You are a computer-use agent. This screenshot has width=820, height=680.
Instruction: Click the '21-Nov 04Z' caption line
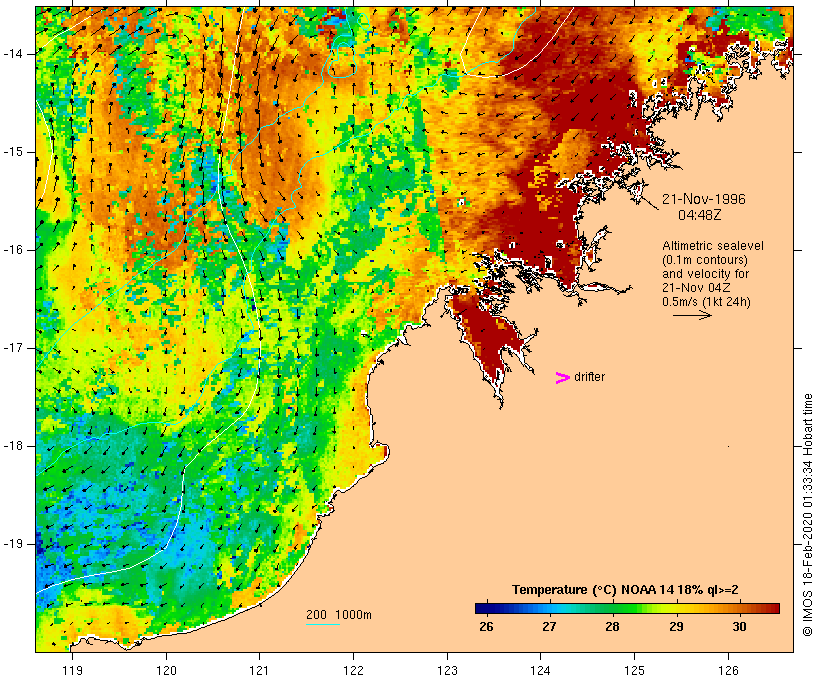696,288
